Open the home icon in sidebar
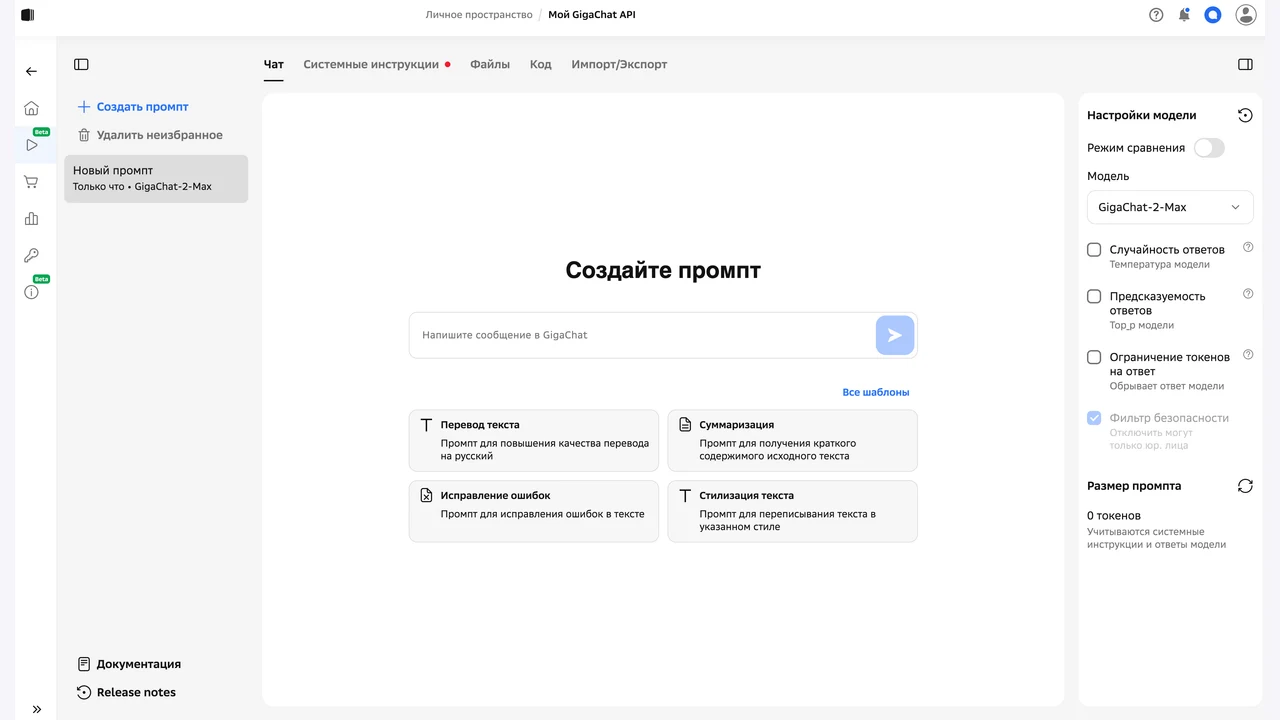The width and height of the screenshot is (1280, 720). tap(31, 108)
